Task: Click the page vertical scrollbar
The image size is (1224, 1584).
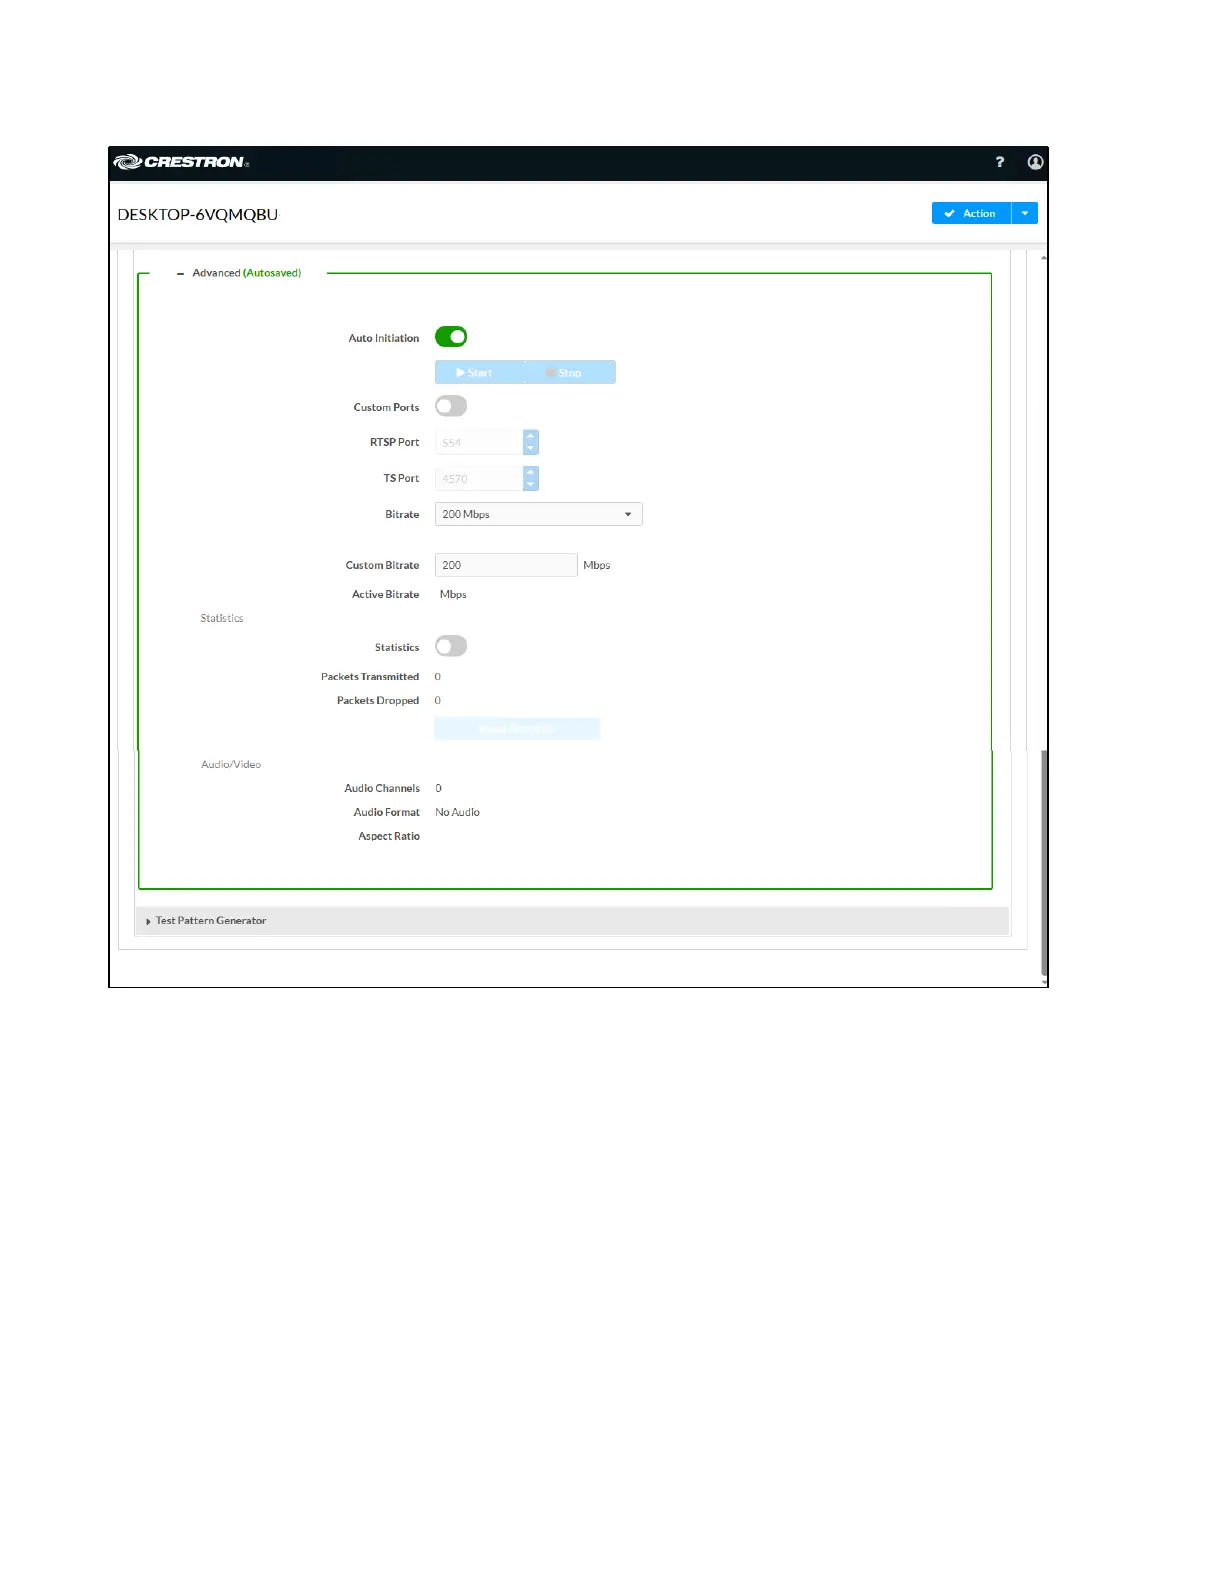Action: click(1044, 860)
